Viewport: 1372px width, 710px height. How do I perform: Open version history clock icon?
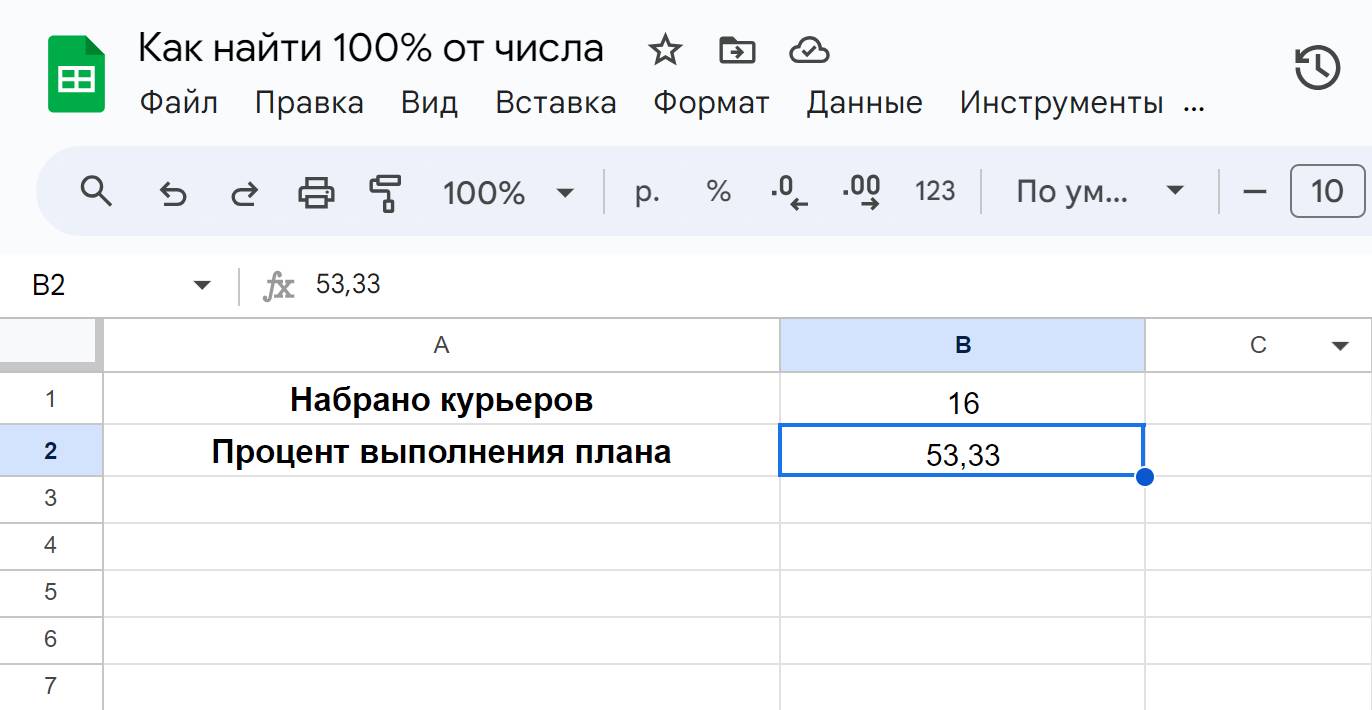1318,69
